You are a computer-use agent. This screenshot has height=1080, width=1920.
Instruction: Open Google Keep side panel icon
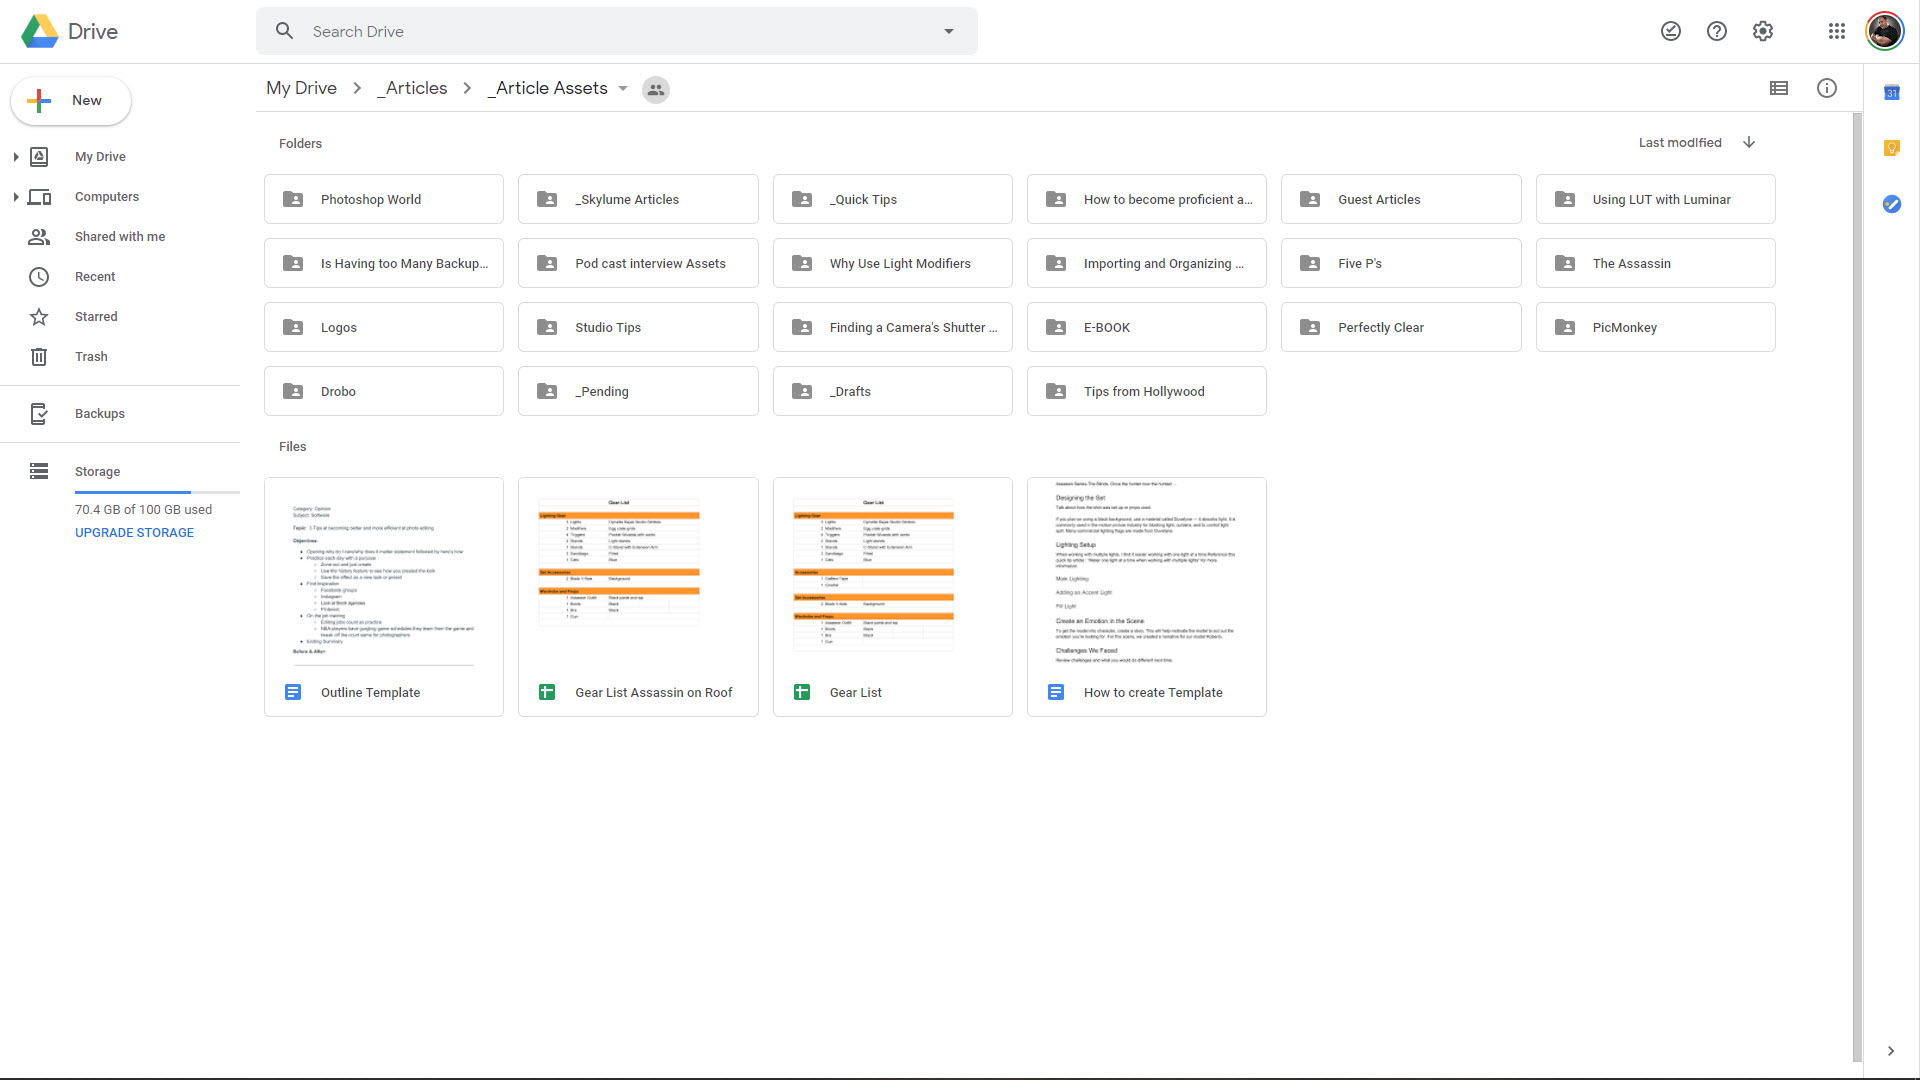coord(1891,148)
